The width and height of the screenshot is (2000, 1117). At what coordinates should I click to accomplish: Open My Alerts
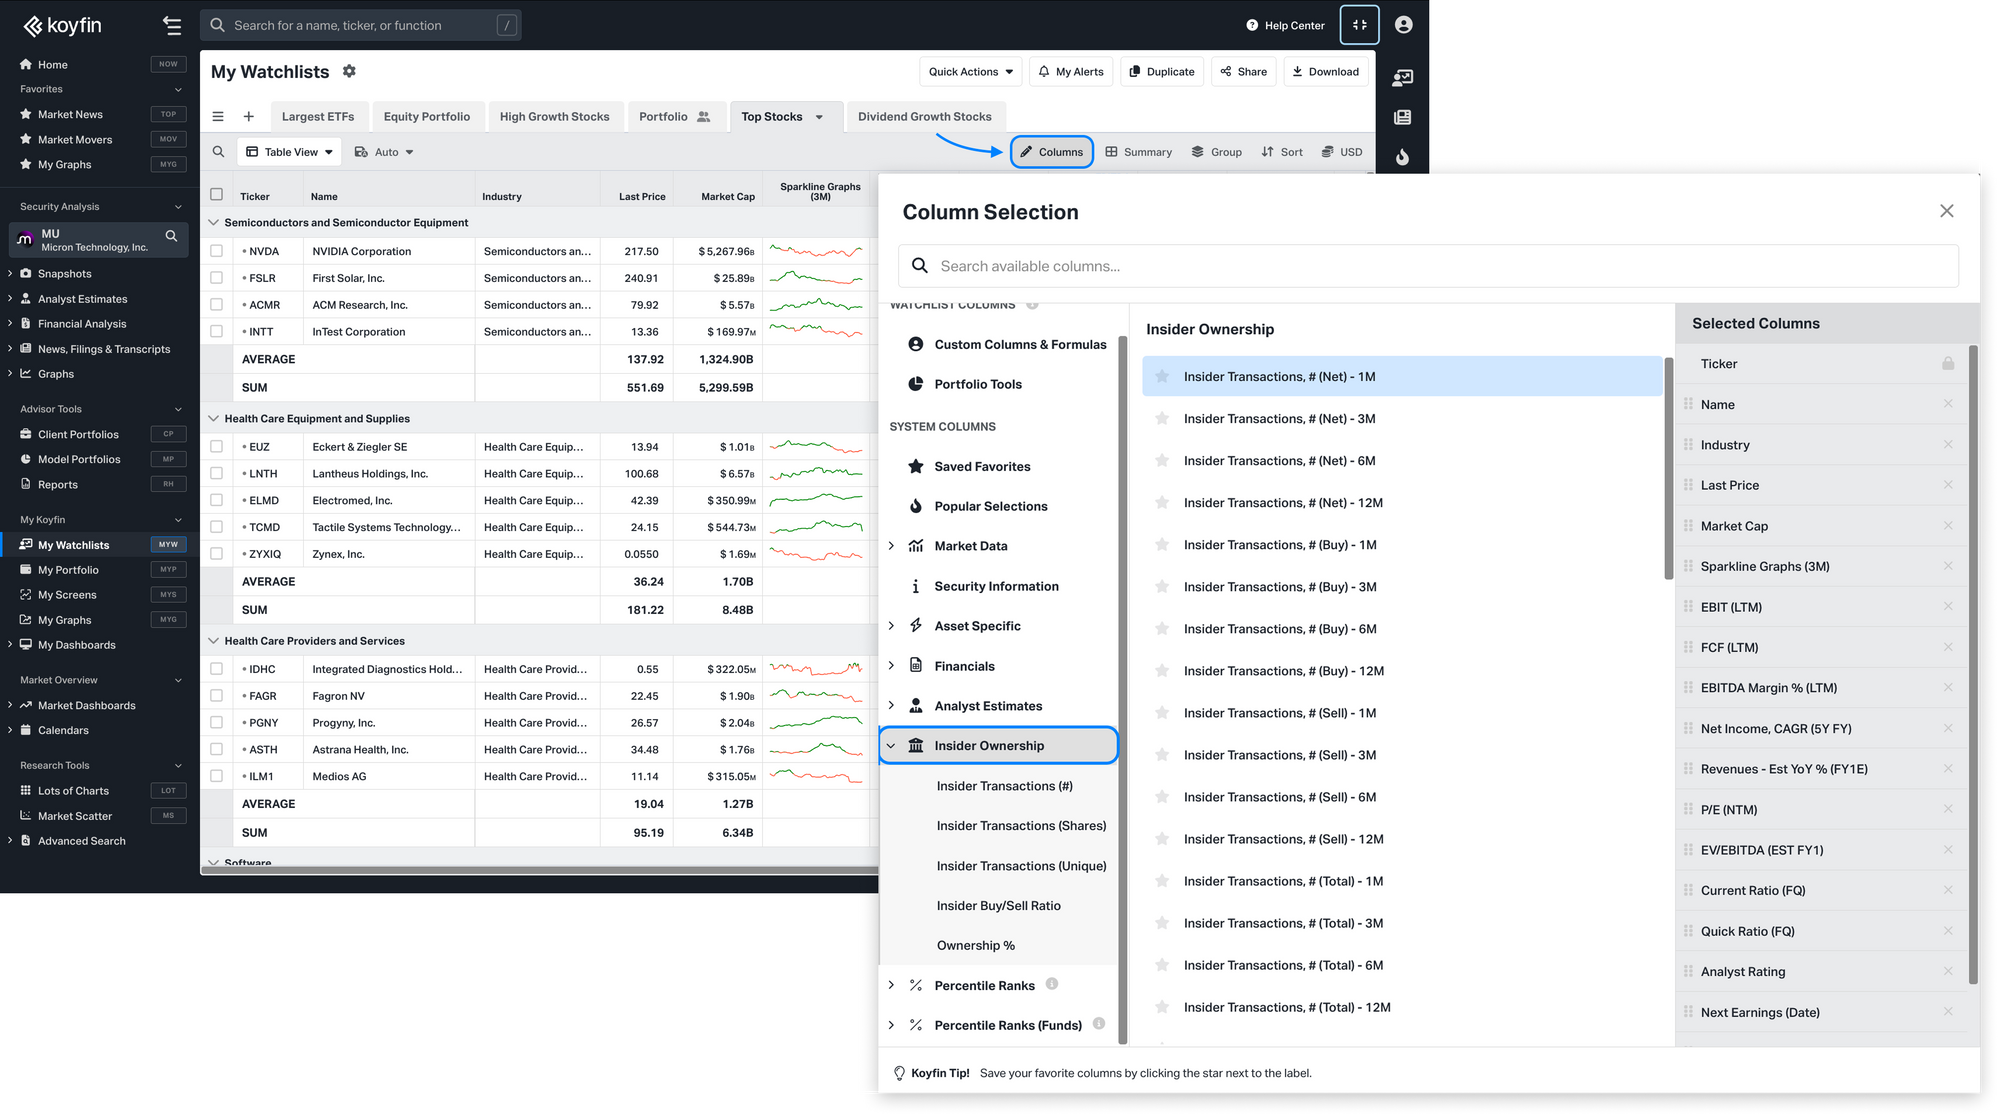click(x=1070, y=72)
